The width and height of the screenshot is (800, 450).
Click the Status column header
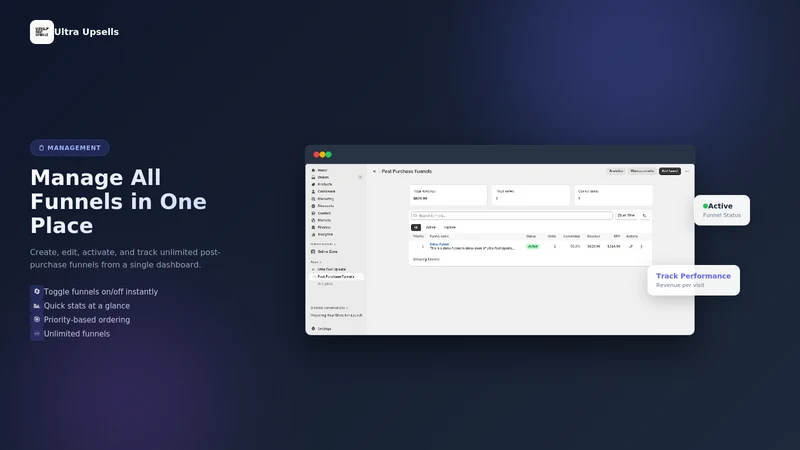click(531, 237)
